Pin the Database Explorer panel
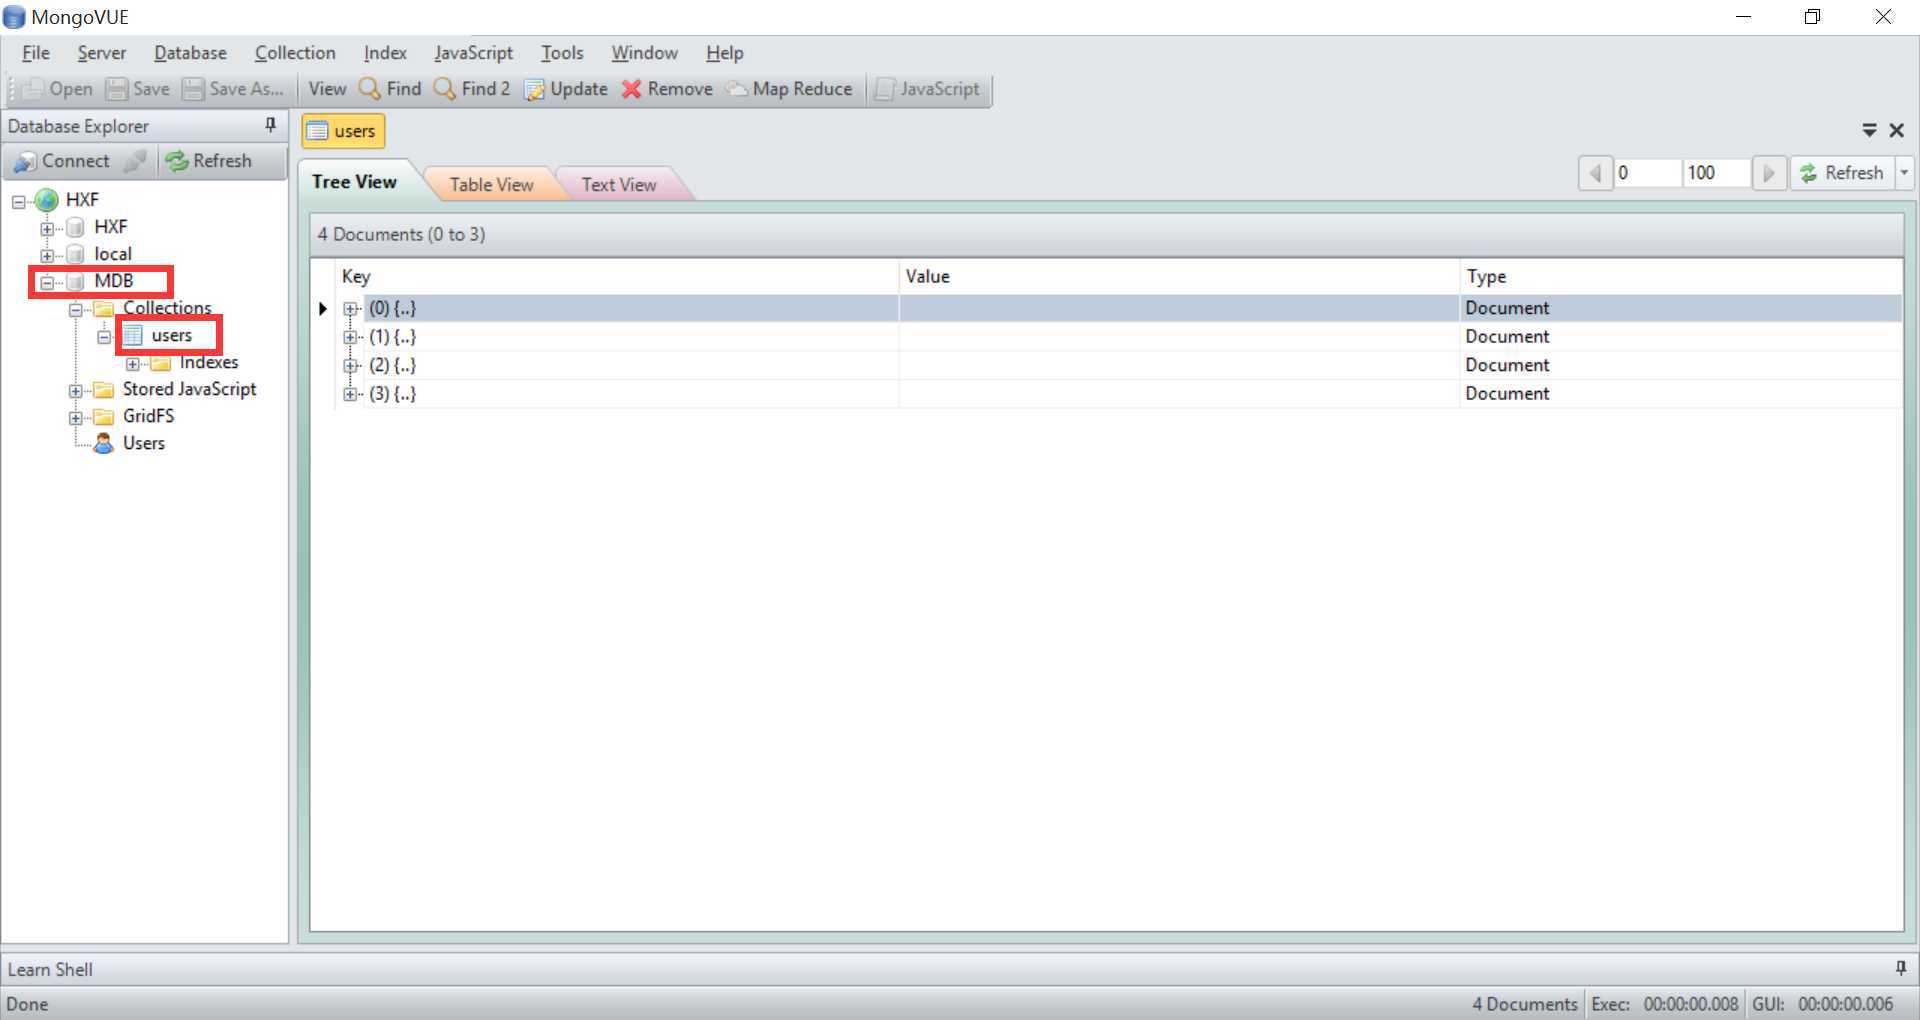The image size is (1920, 1020). pyautogui.click(x=270, y=125)
